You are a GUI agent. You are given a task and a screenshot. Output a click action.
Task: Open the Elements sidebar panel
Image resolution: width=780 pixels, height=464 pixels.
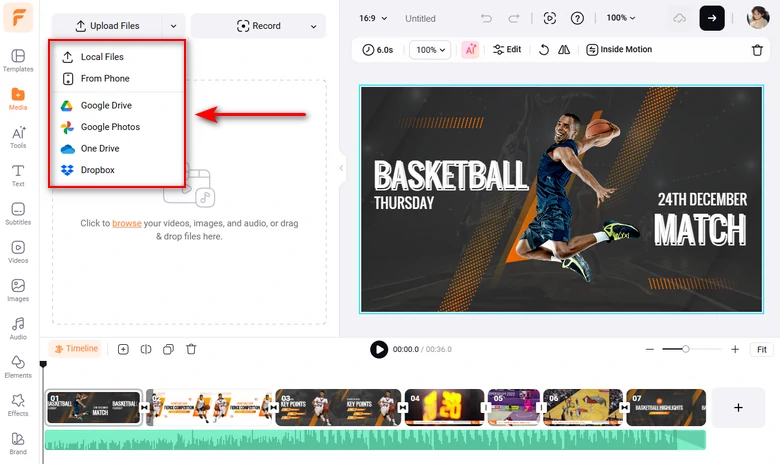click(x=18, y=367)
